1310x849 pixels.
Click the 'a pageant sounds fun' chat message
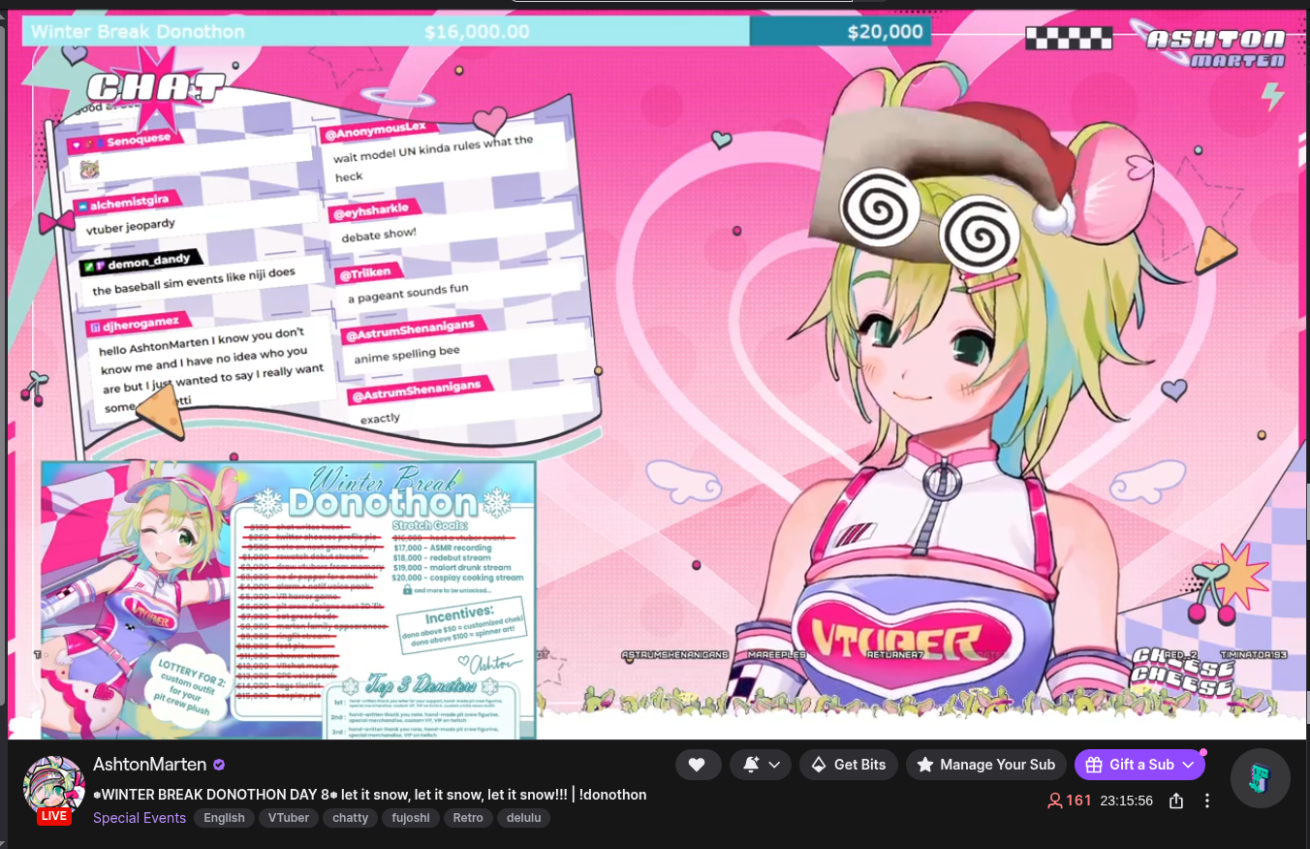click(x=408, y=295)
